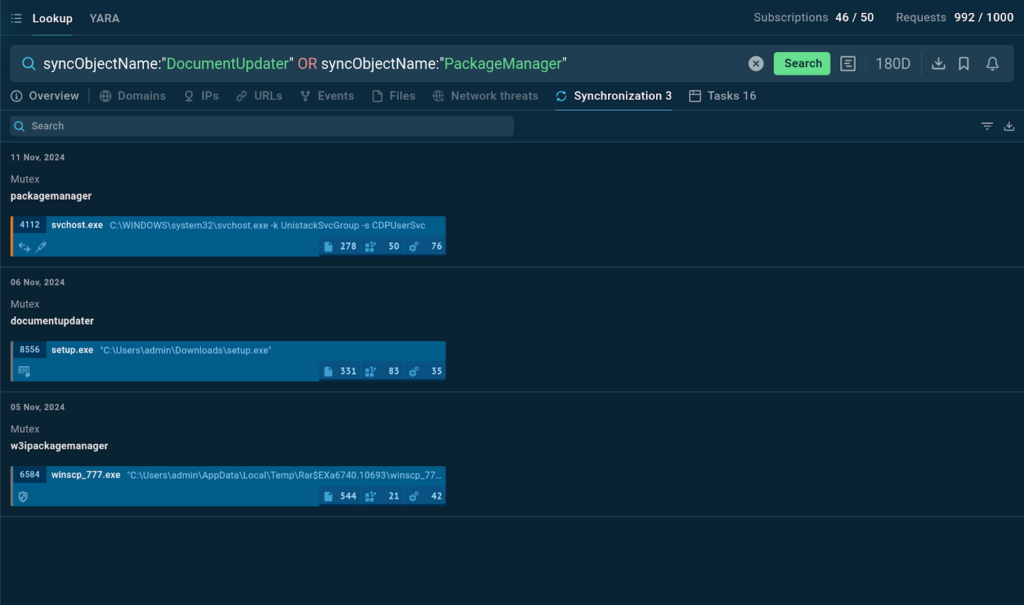Go to the Tasks 16 tab
This screenshot has width=1024, height=605.
pyautogui.click(x=722, y=96)
